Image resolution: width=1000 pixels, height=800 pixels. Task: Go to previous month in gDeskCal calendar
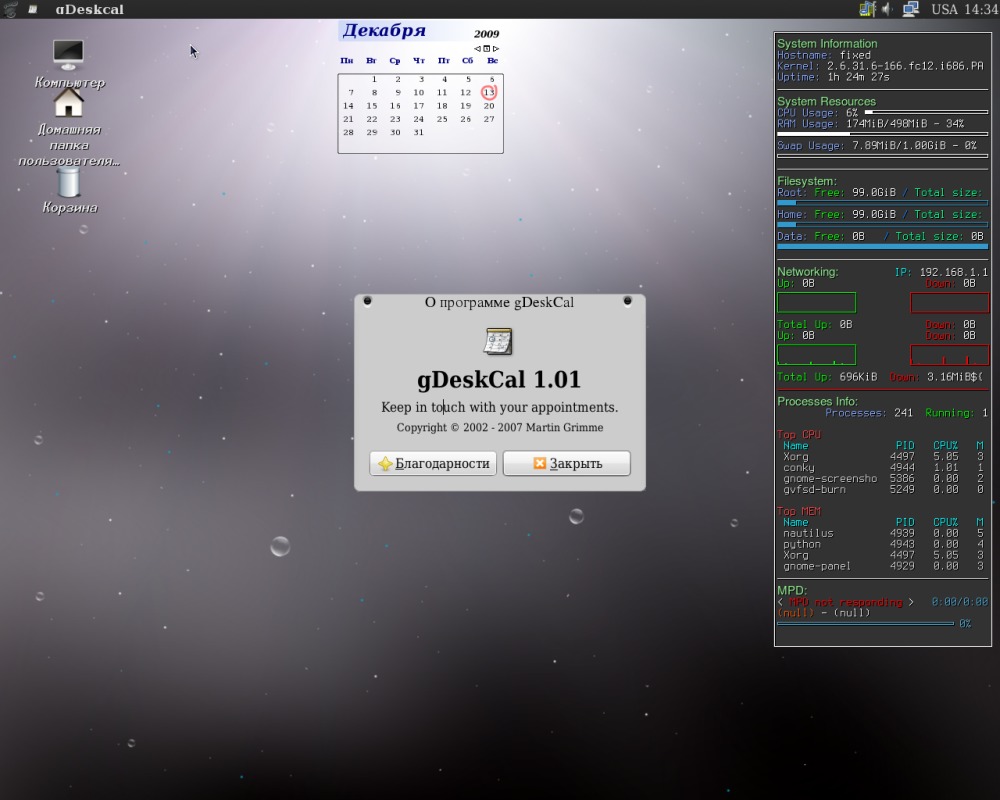coord(477,48)
